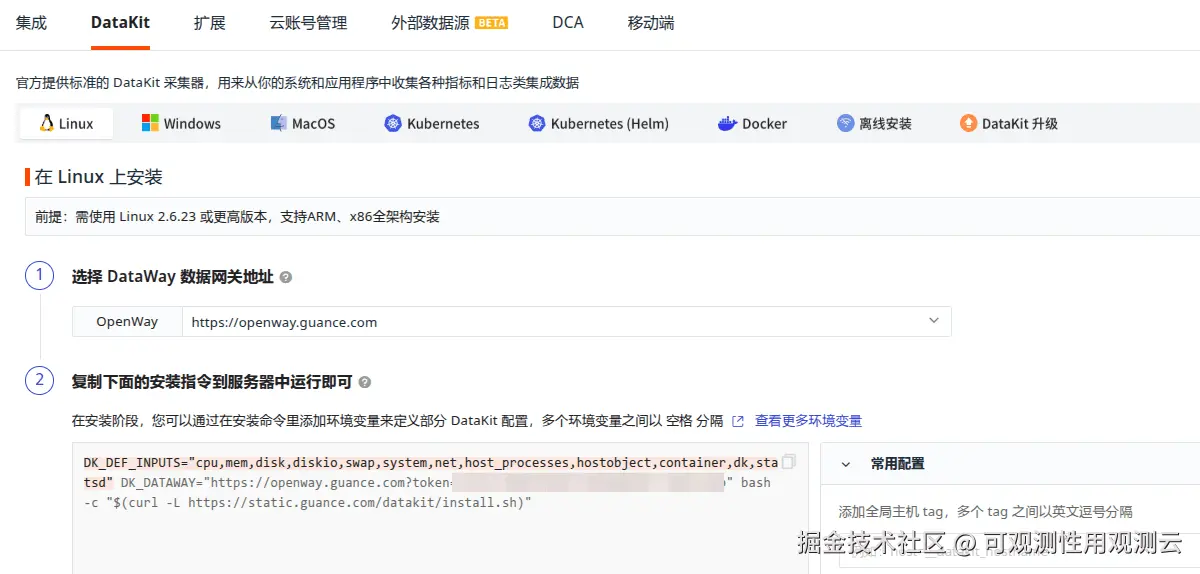Click the external link icon before 查看更多环境变量
Viewport: 1200px width, 574px height.
click(x=738, y=421)
